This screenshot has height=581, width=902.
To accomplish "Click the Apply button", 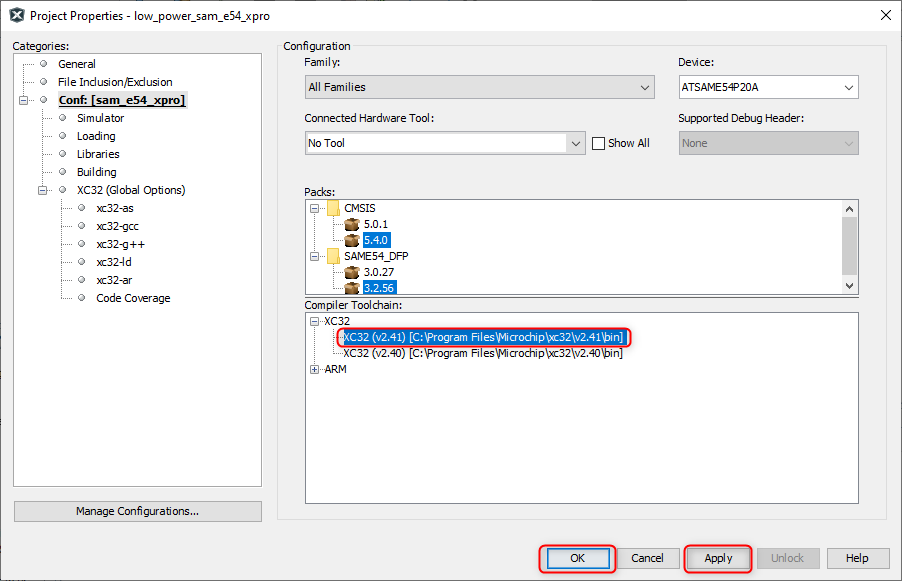I will (x=718, y=558).
